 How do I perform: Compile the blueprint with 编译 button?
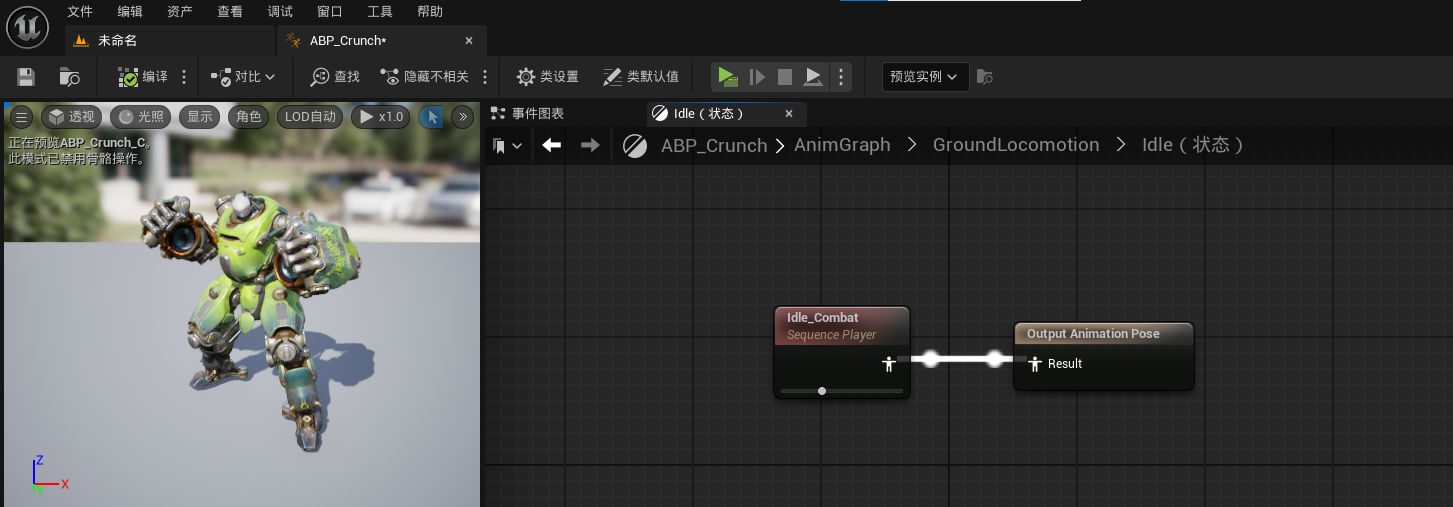tap(143, 77)
